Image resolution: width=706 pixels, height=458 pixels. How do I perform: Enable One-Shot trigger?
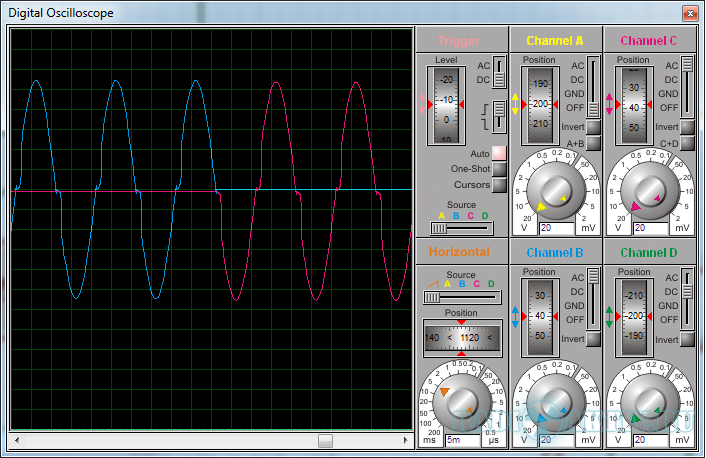499,170
